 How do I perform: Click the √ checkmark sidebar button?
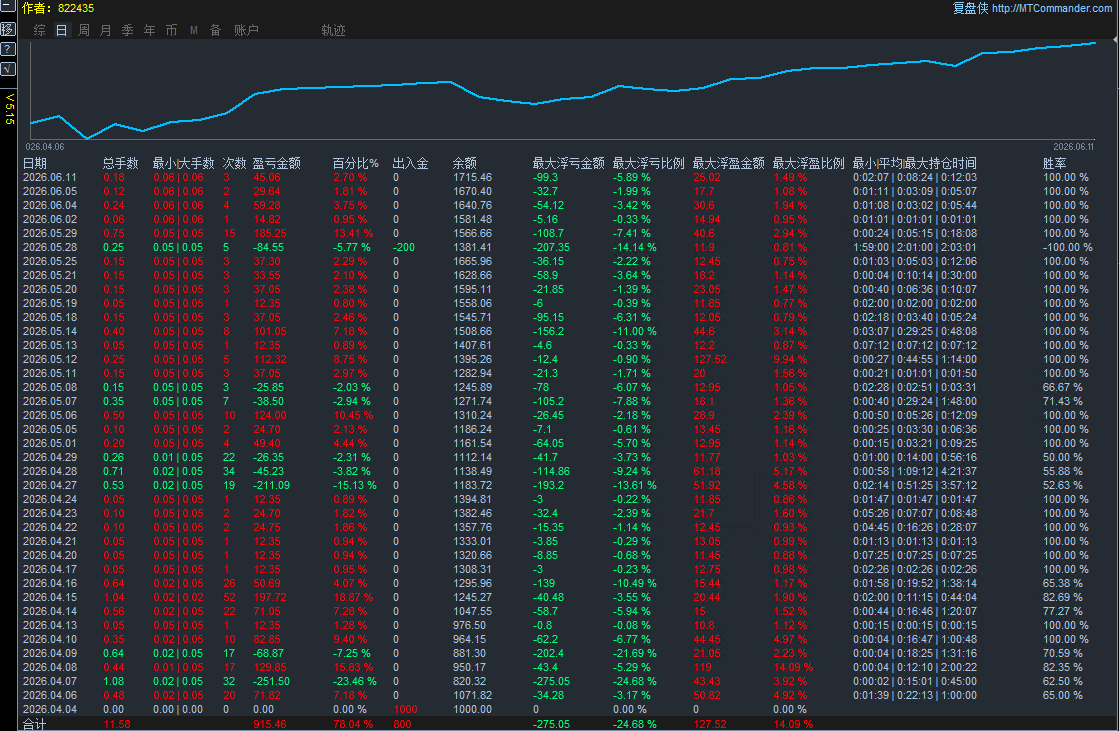point(8,69)
